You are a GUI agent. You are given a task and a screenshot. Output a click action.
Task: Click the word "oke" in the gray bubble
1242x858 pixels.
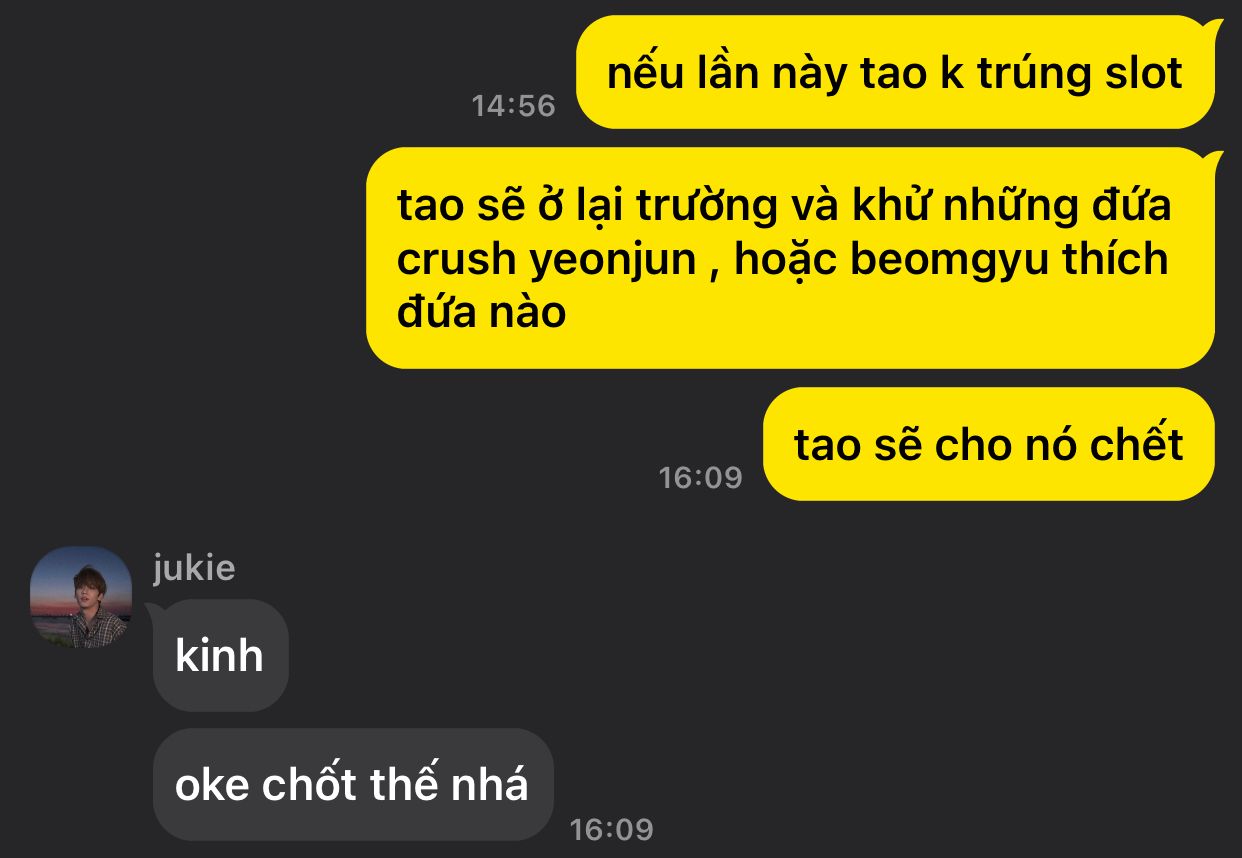(x=212, y=786)
